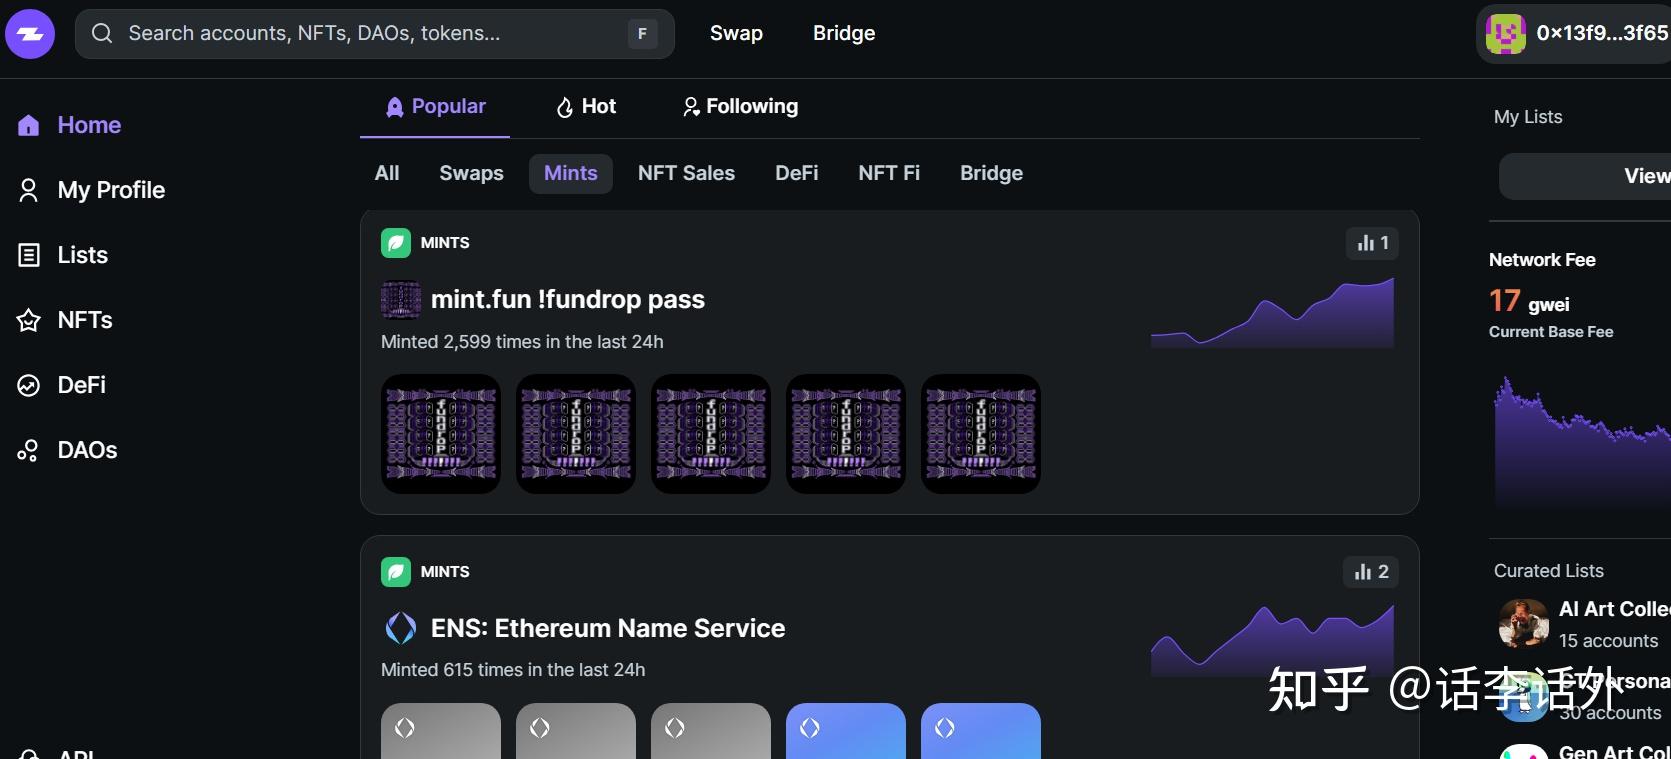The width and height of the screenshot is (1671, 759).
Task: Select the Swaps filter
Action: pos(471,173)
